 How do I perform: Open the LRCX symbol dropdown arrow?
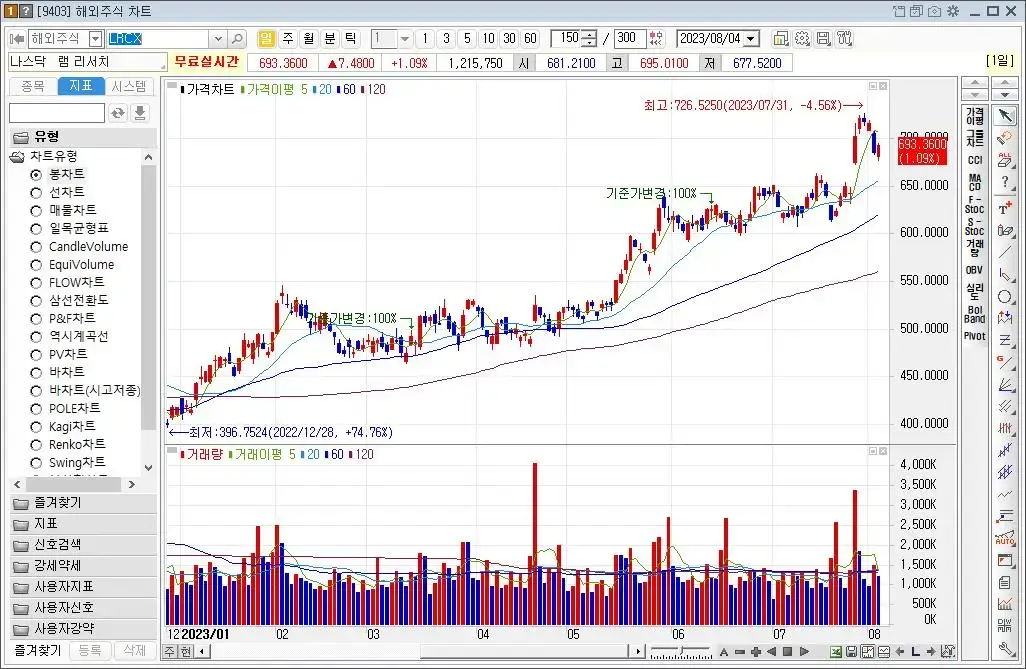click(219, 39)
